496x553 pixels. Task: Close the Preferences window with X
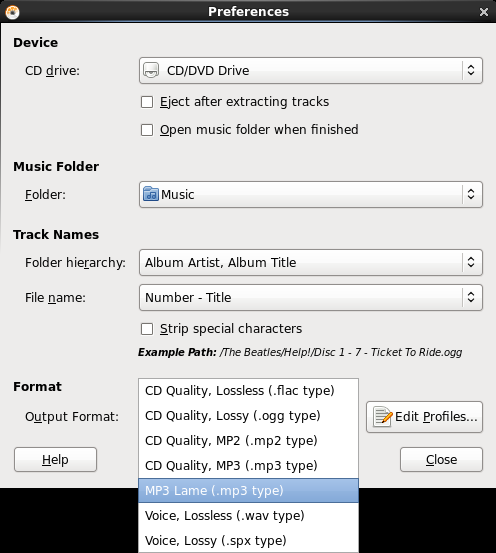(484, 12)
